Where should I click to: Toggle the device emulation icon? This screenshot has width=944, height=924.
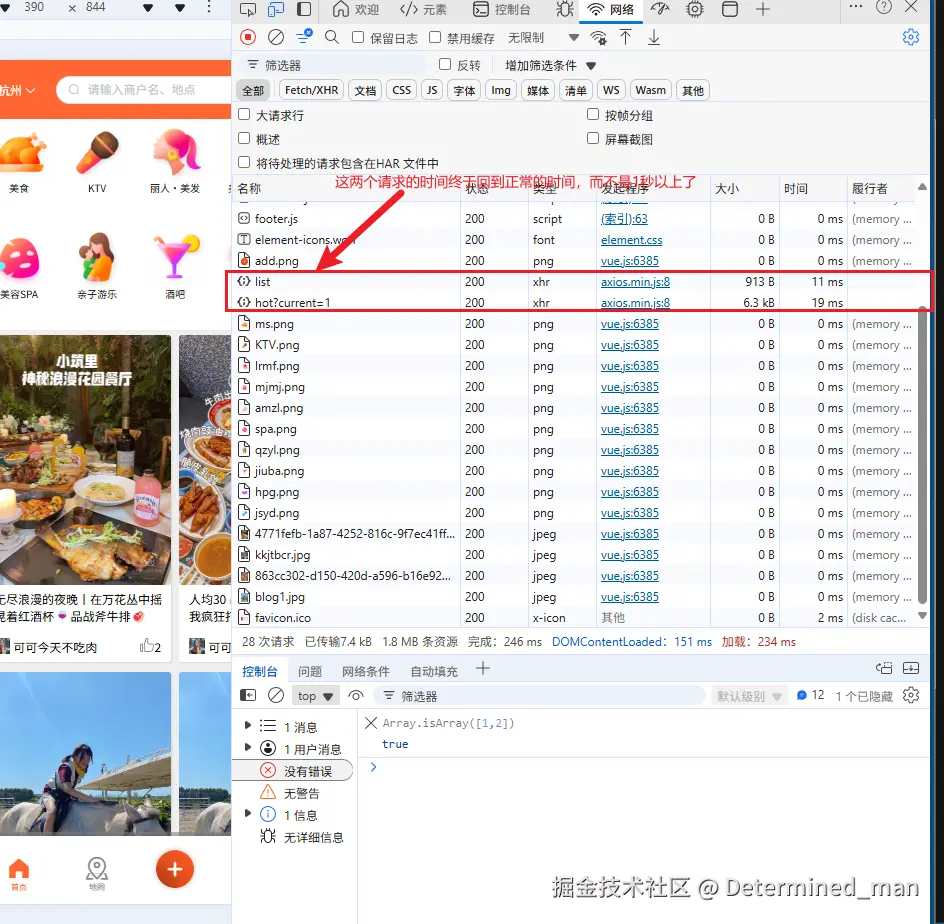(x=276, y=10)
